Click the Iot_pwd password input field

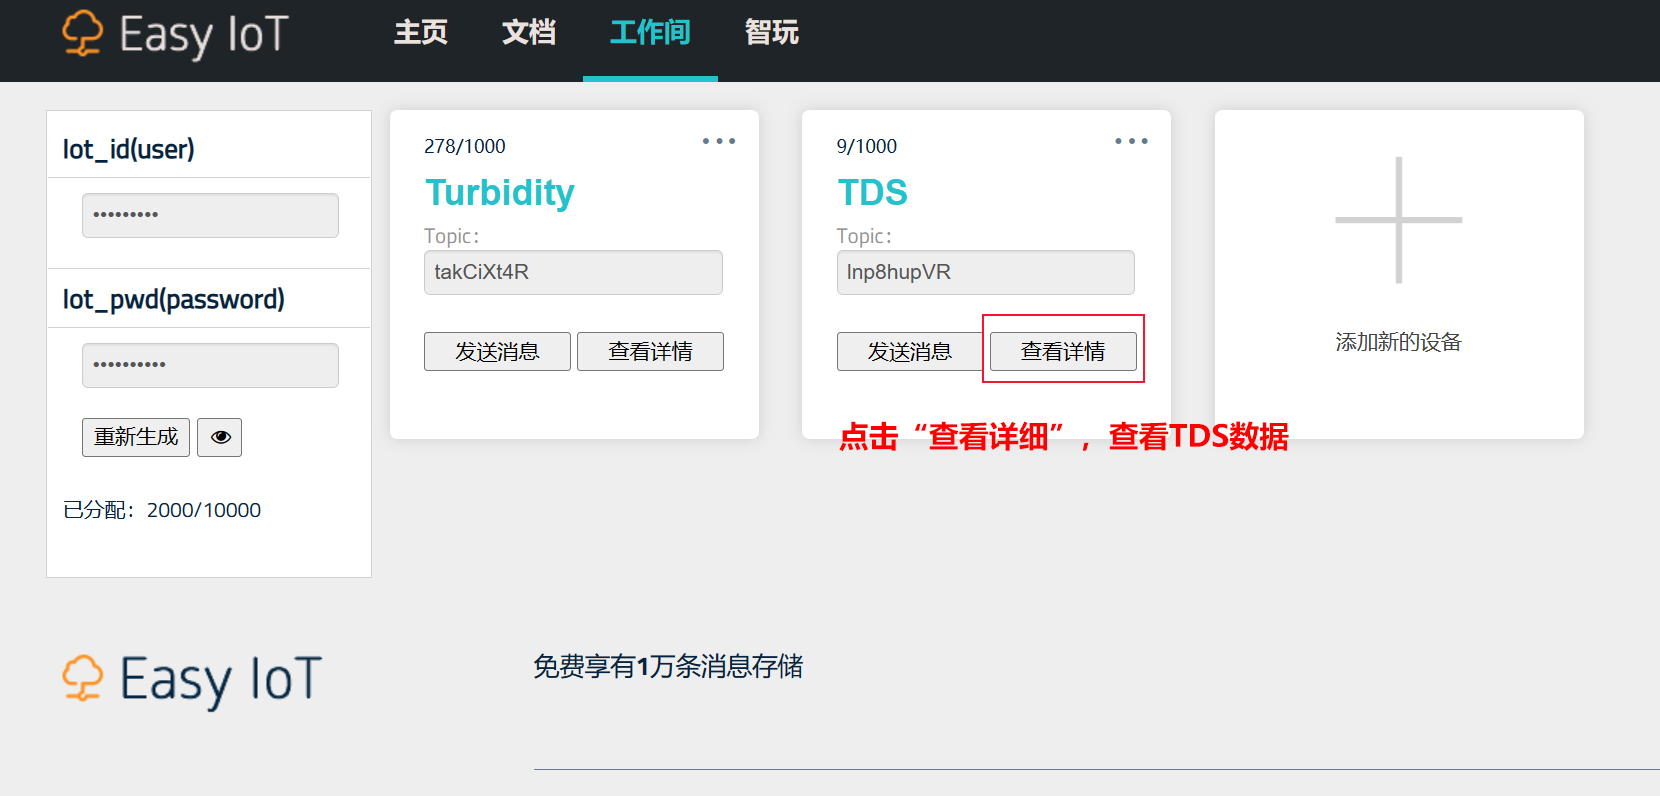pos(210,365)
